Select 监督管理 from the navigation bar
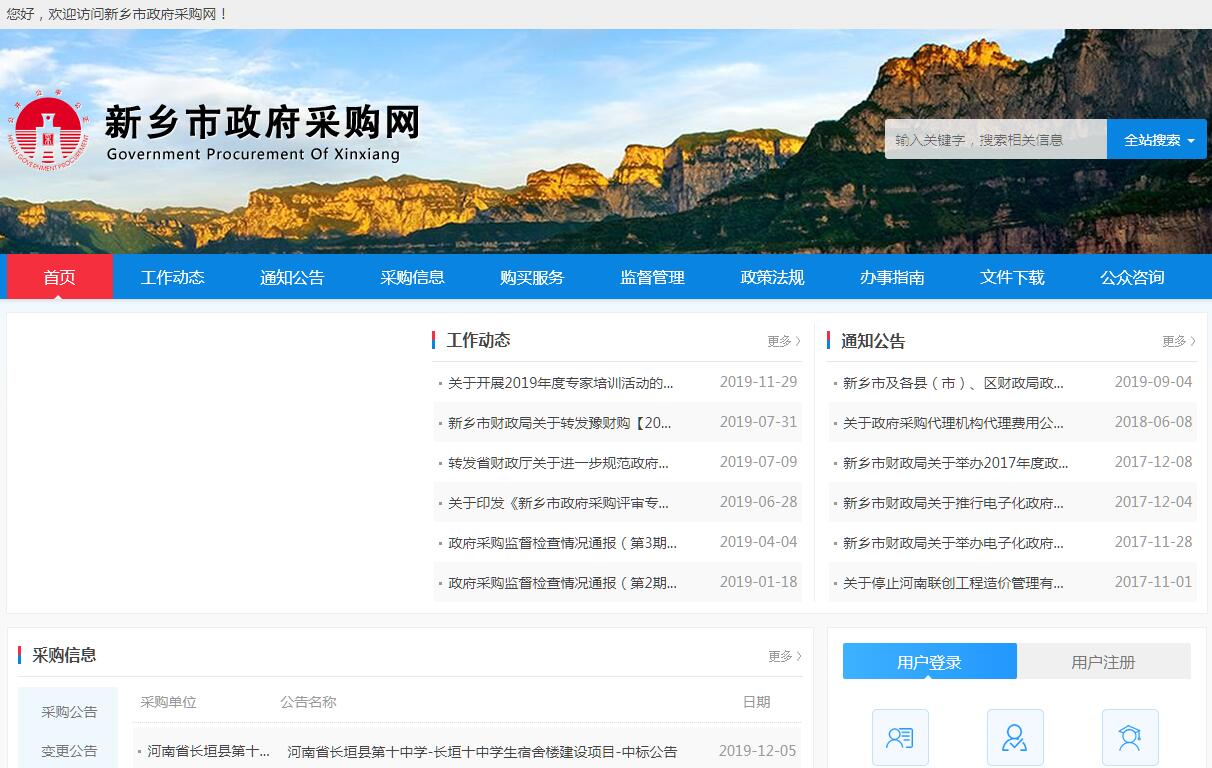 point(652,277)
